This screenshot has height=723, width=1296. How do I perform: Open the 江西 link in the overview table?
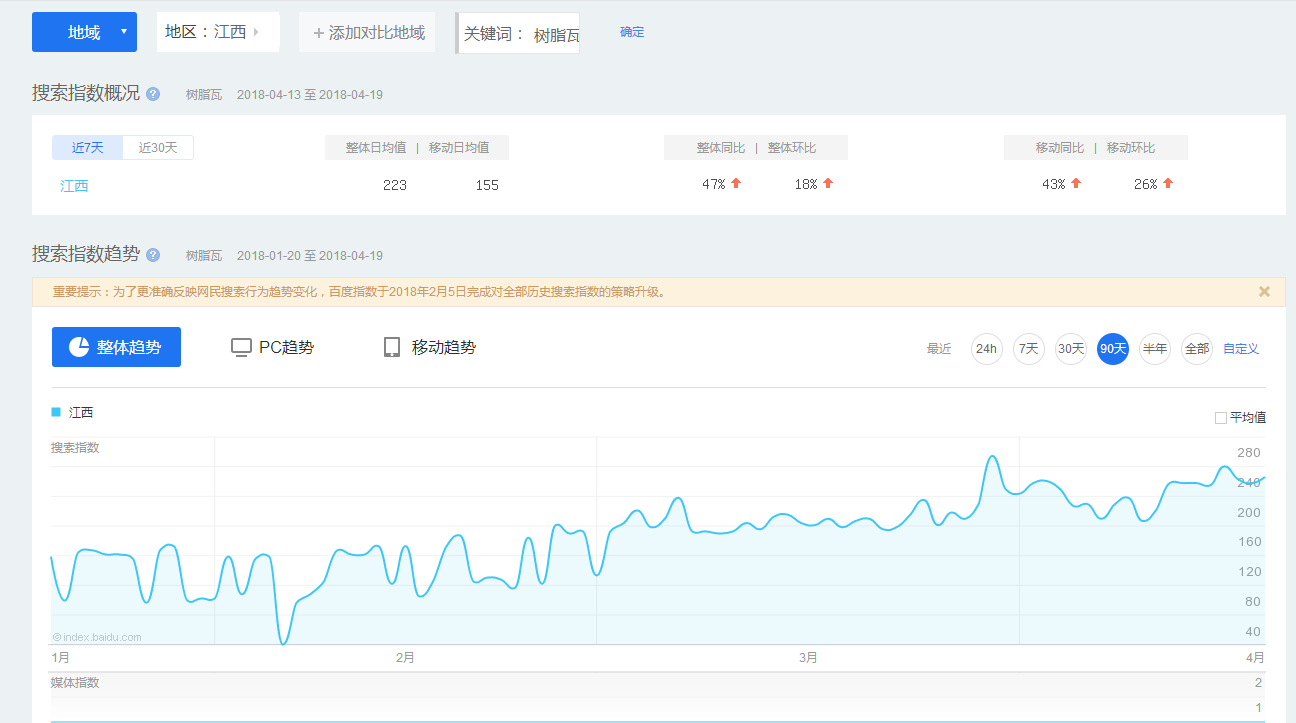(x=74, y=184)
